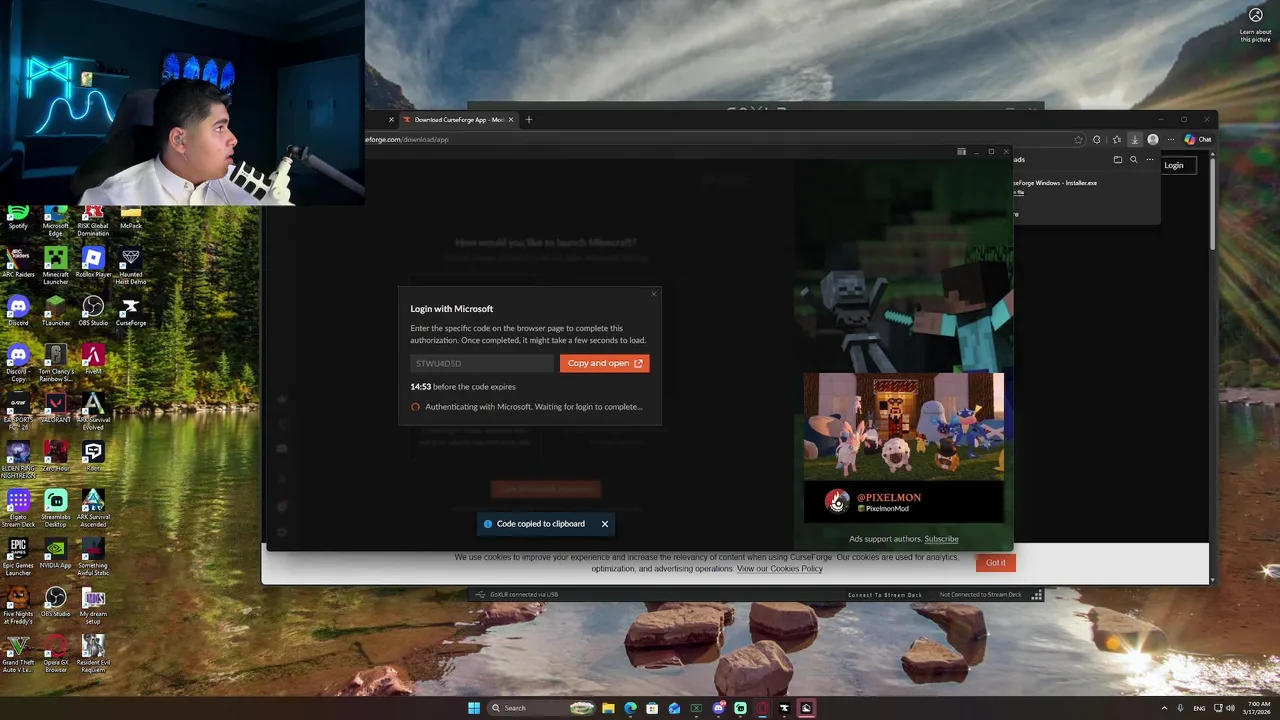1280x720 pixels.
Task: Click the Login button on CurseForge website
Action: (x=1174, y=166)
